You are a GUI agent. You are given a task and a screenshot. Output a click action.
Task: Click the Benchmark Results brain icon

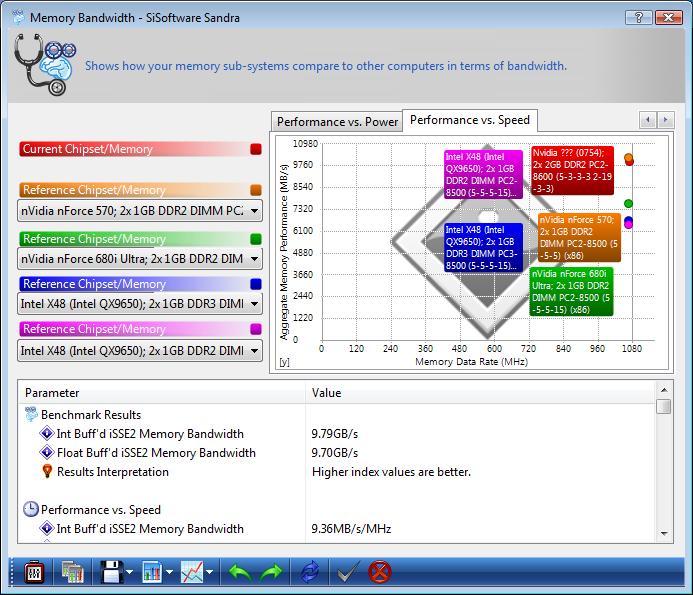[x=31, y=415]
